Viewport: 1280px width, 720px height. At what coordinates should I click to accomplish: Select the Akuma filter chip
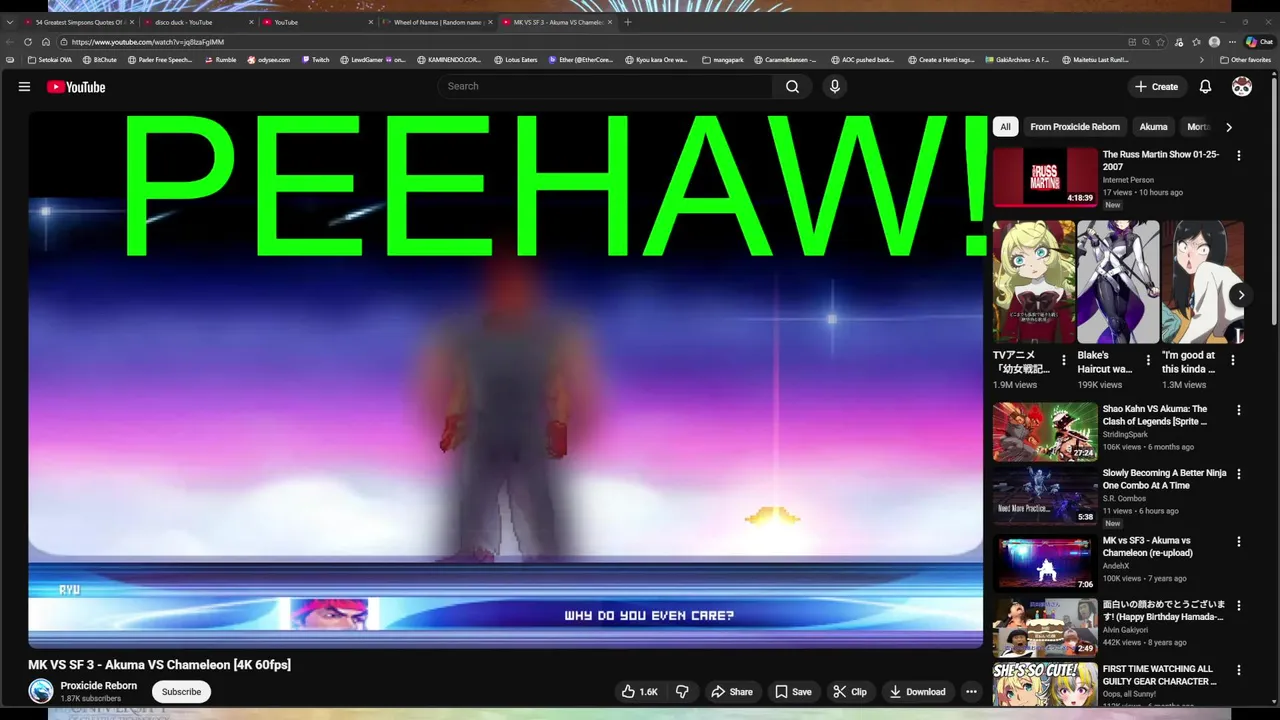[1153, 127]
